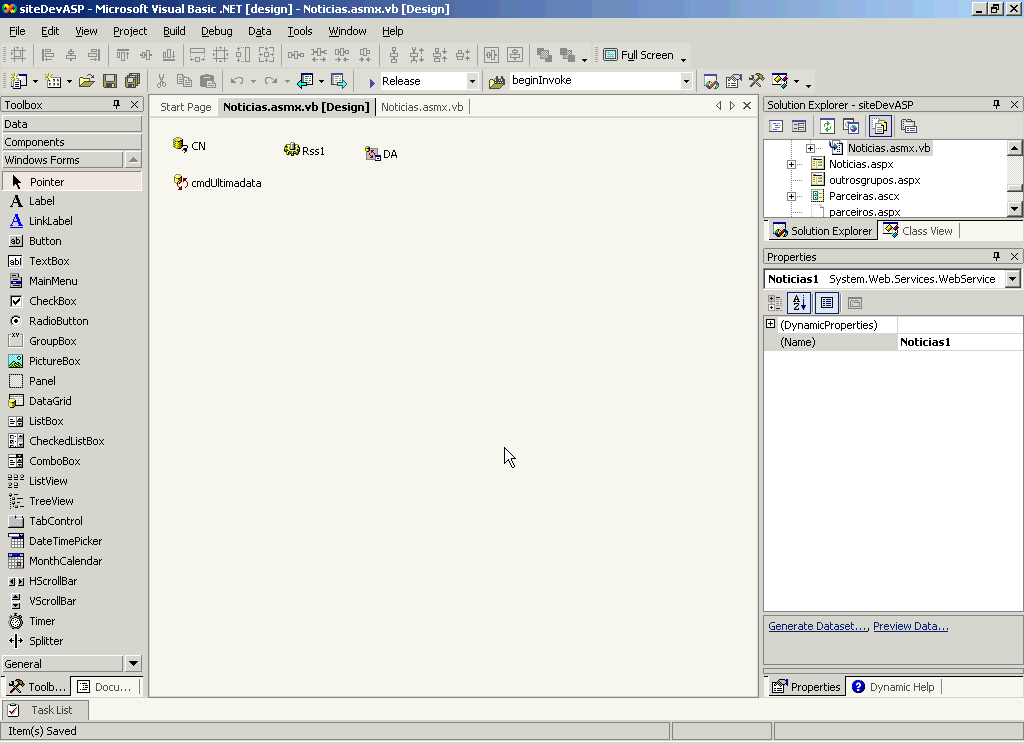Click the Toolbox hammer icon in toolbar
The width and height of the screenshot is (1024, 744).
tap(757, 81)
